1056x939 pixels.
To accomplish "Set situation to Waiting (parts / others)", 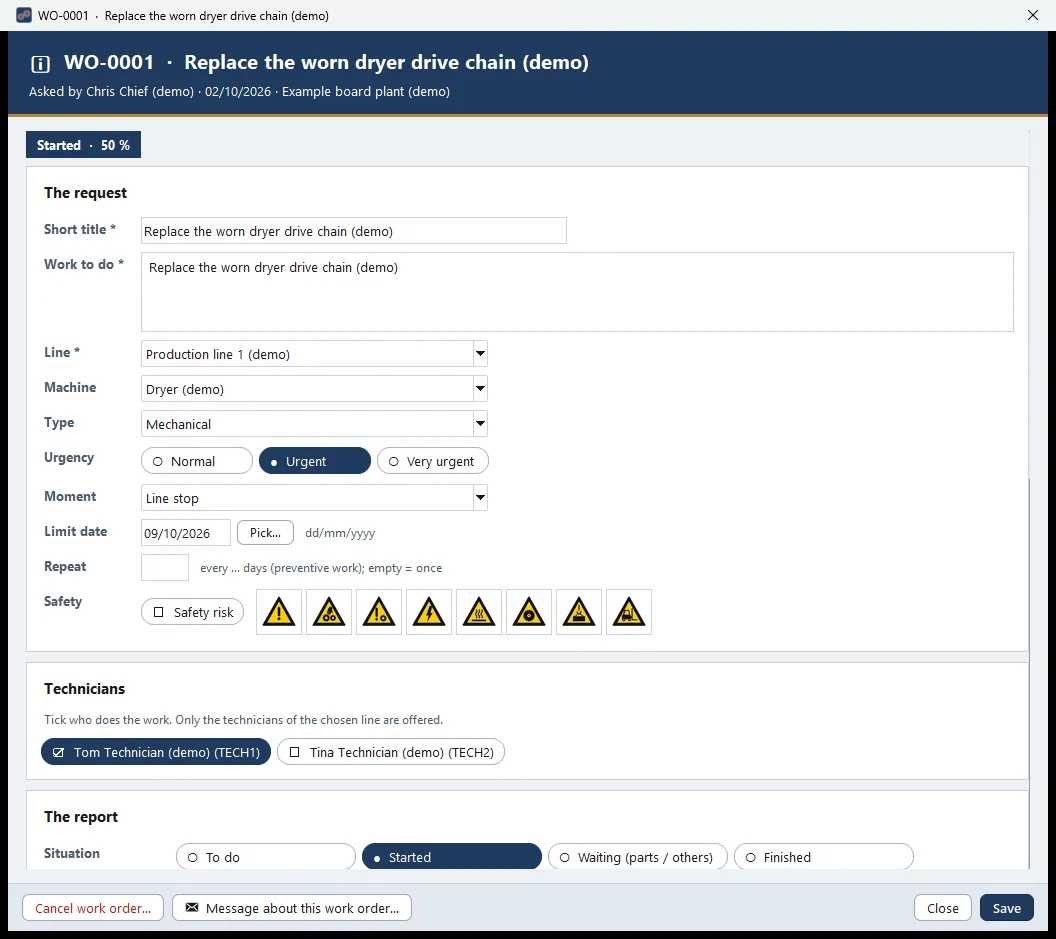I will pyautogui.click(x=637, y=857).
